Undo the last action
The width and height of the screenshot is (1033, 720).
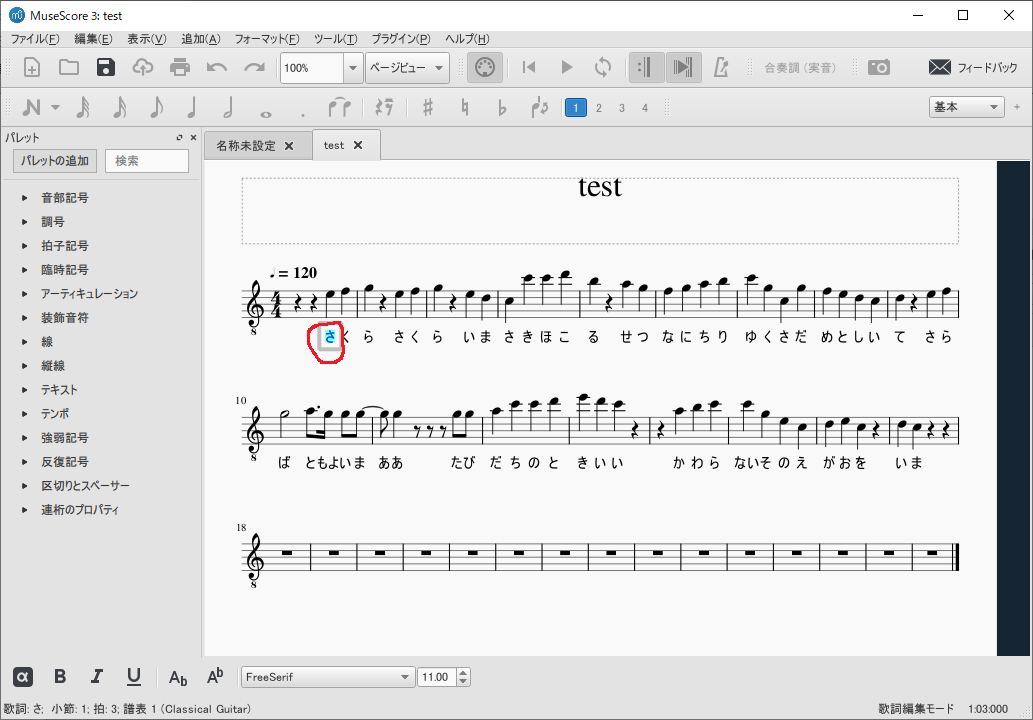(x=217, y=67)
